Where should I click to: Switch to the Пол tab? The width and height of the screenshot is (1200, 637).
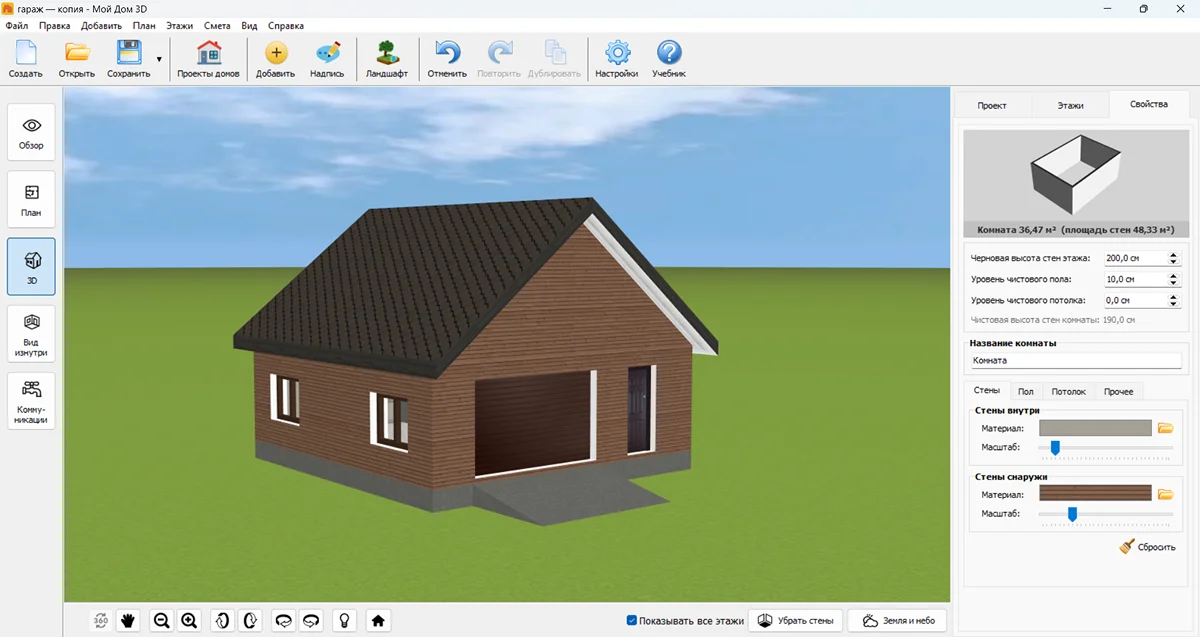click(1026, 391)
